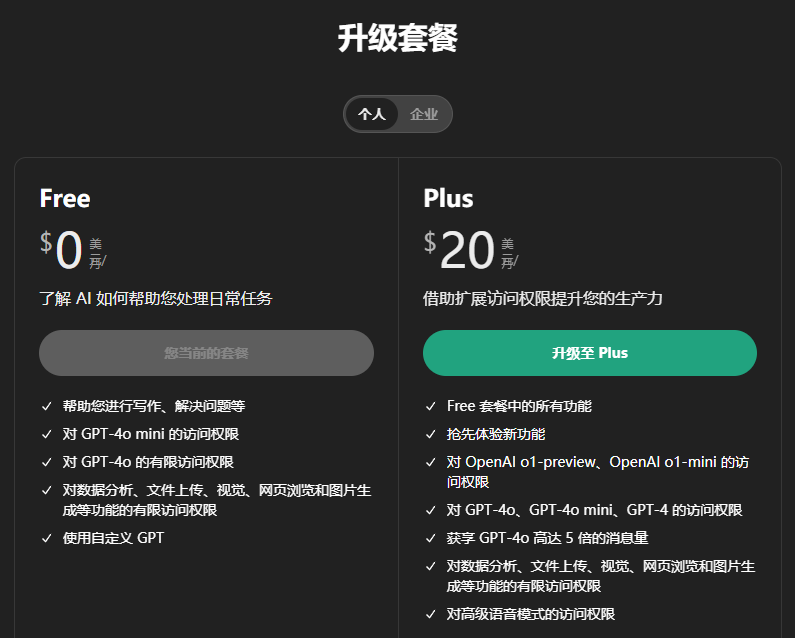Click the text 抢先体验新功能
Screen dimensions: 795x638
point(496,434)
